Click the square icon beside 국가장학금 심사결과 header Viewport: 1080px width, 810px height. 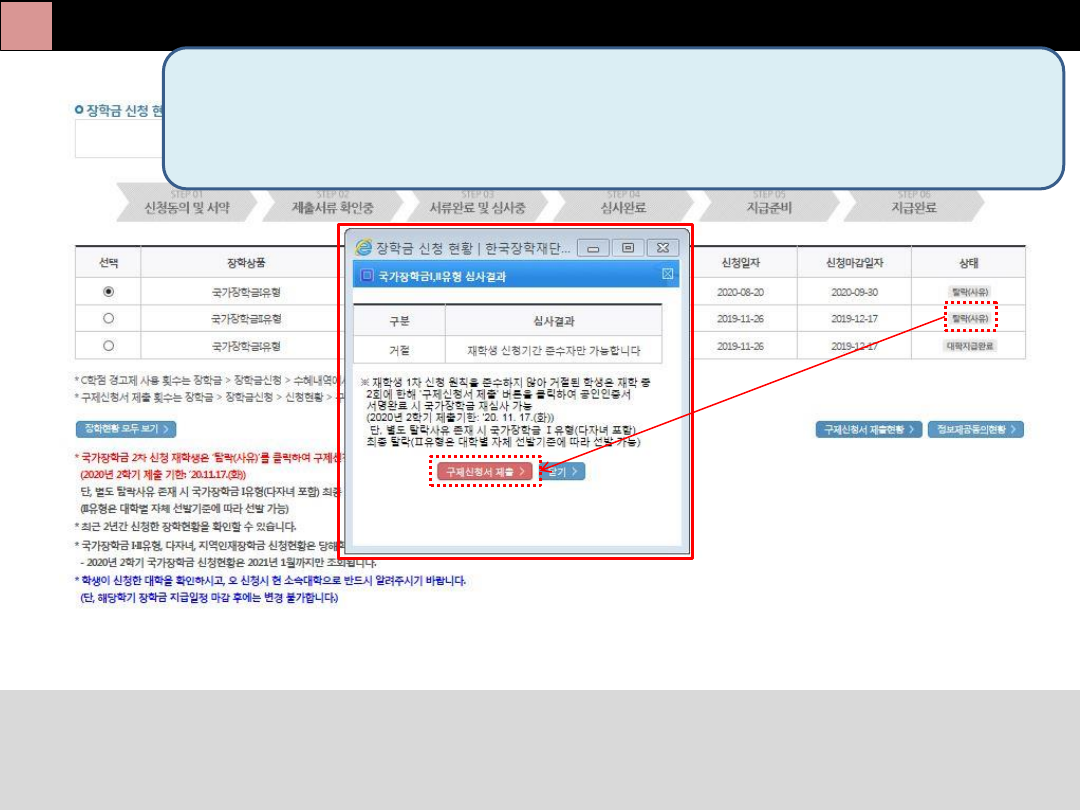click(x=367, y=276)
